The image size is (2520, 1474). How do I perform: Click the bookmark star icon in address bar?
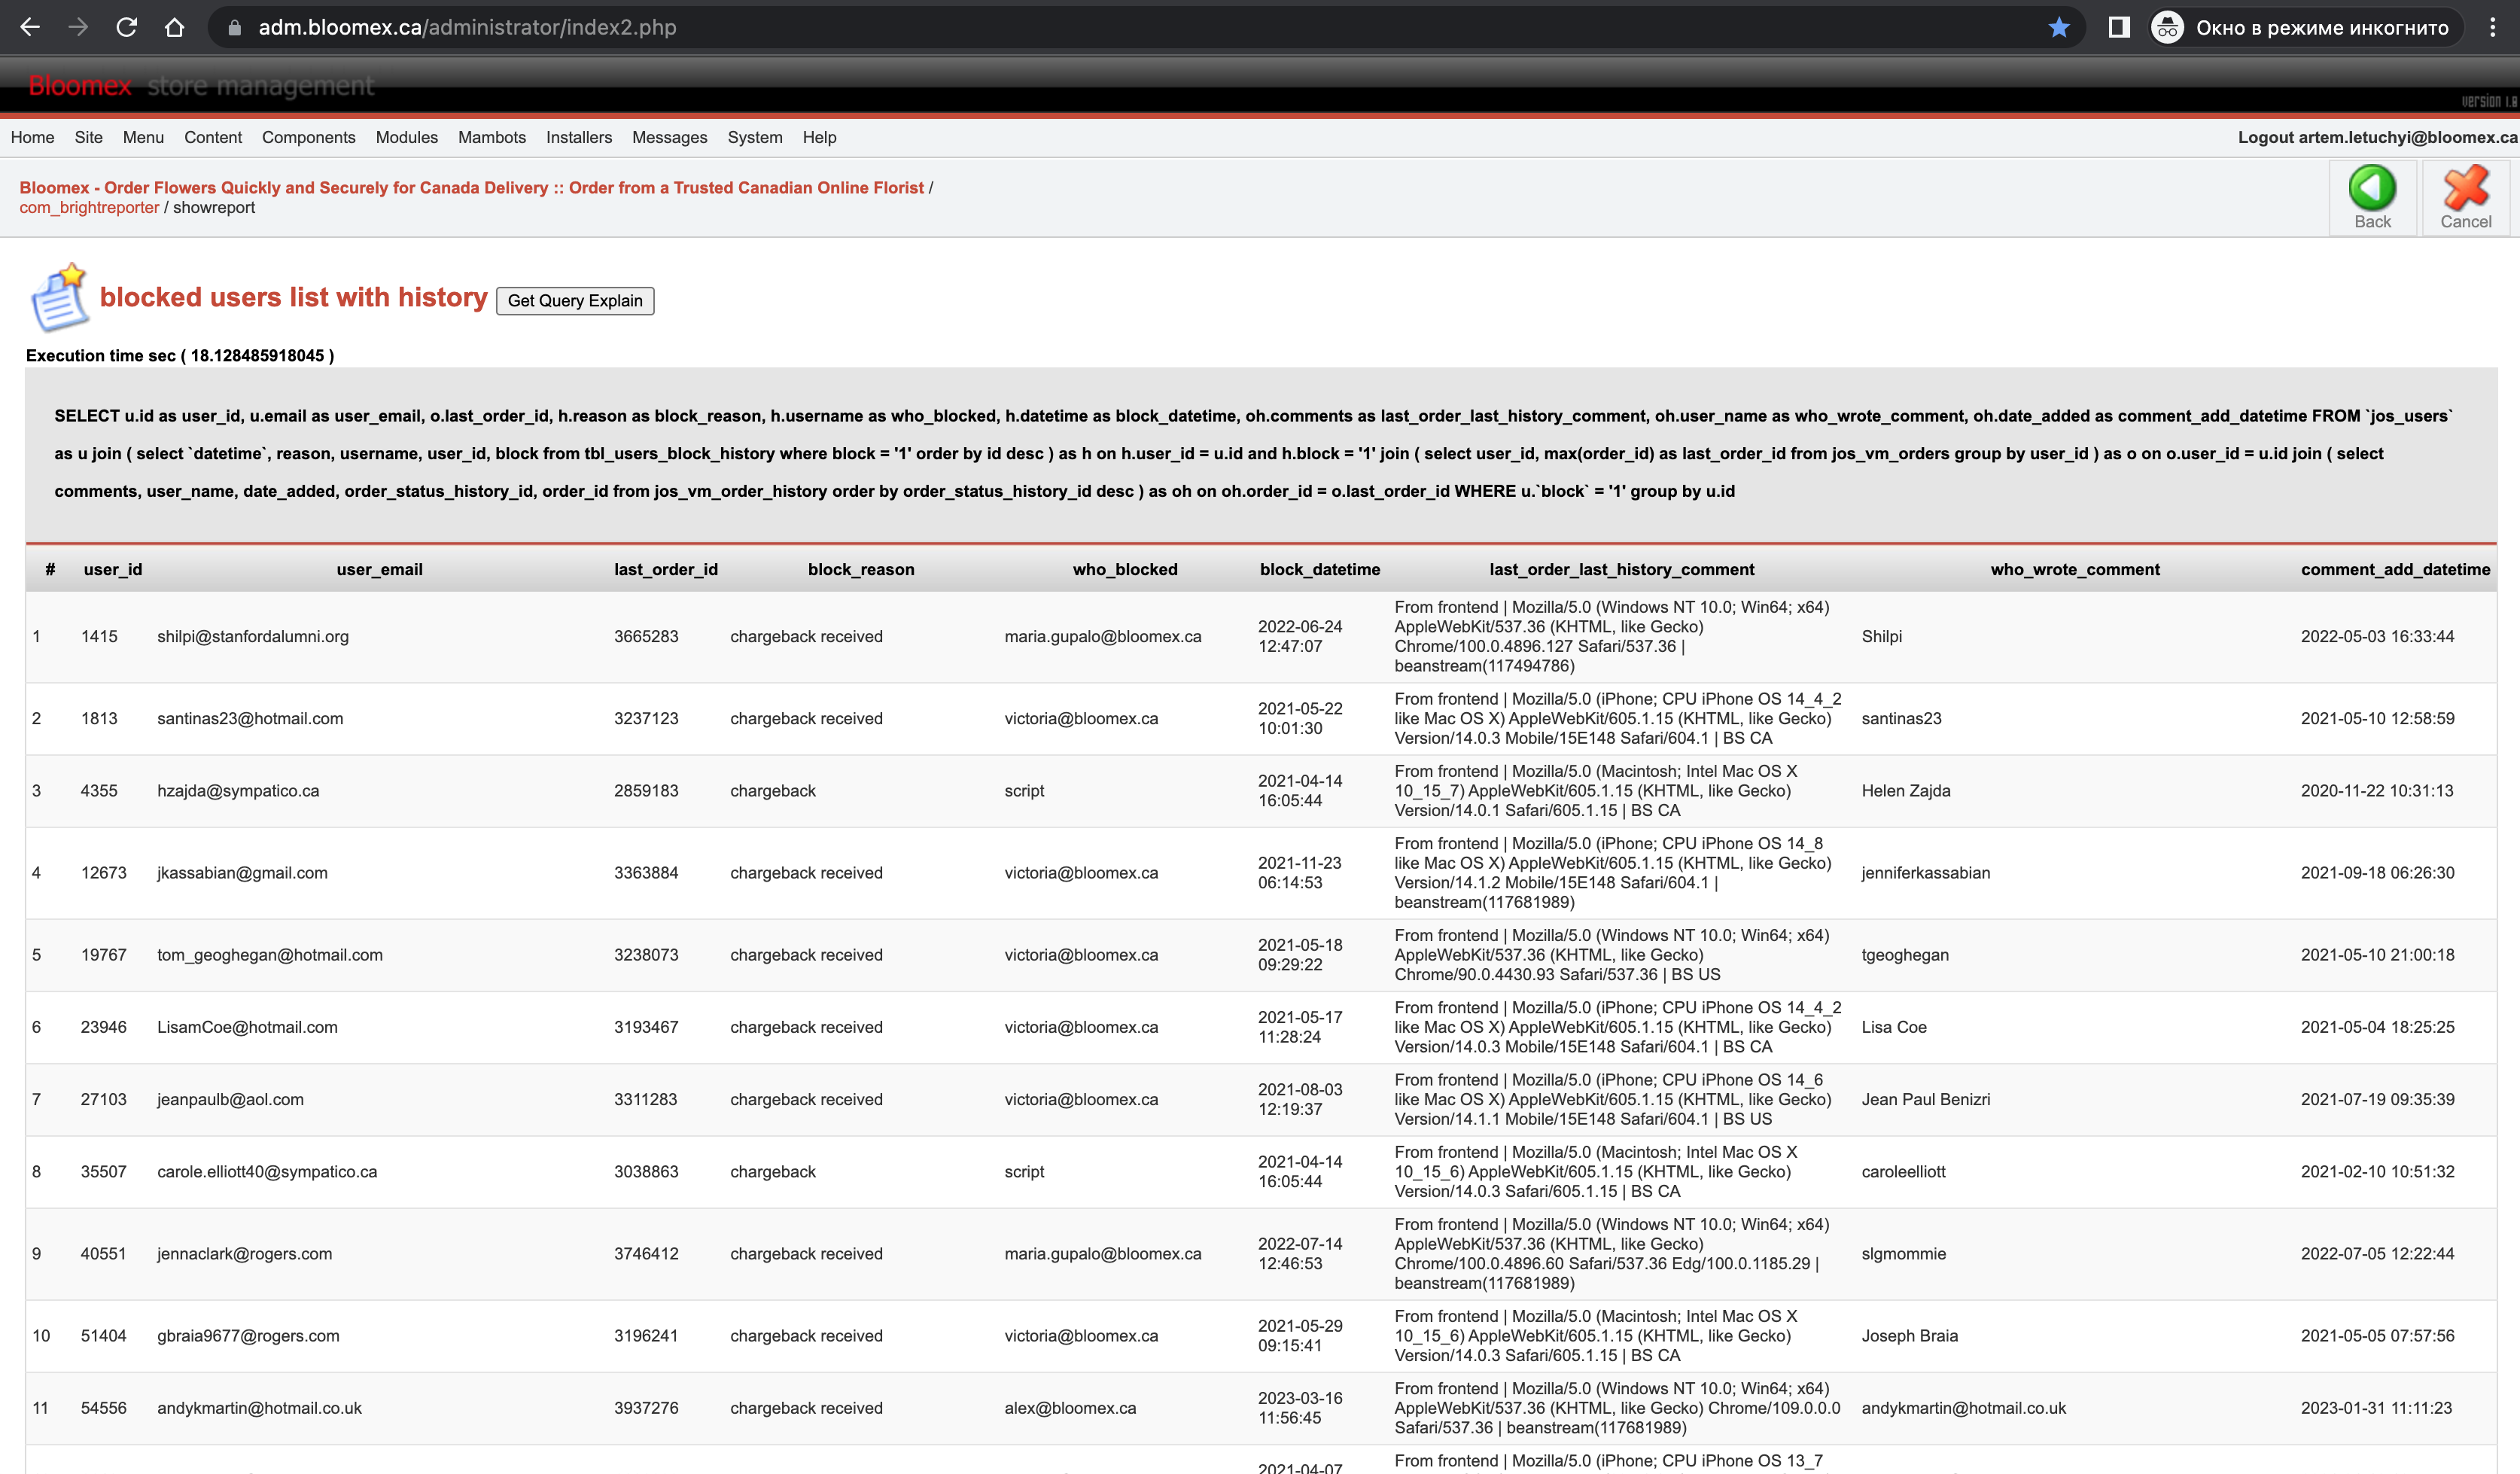(2058, 27)
